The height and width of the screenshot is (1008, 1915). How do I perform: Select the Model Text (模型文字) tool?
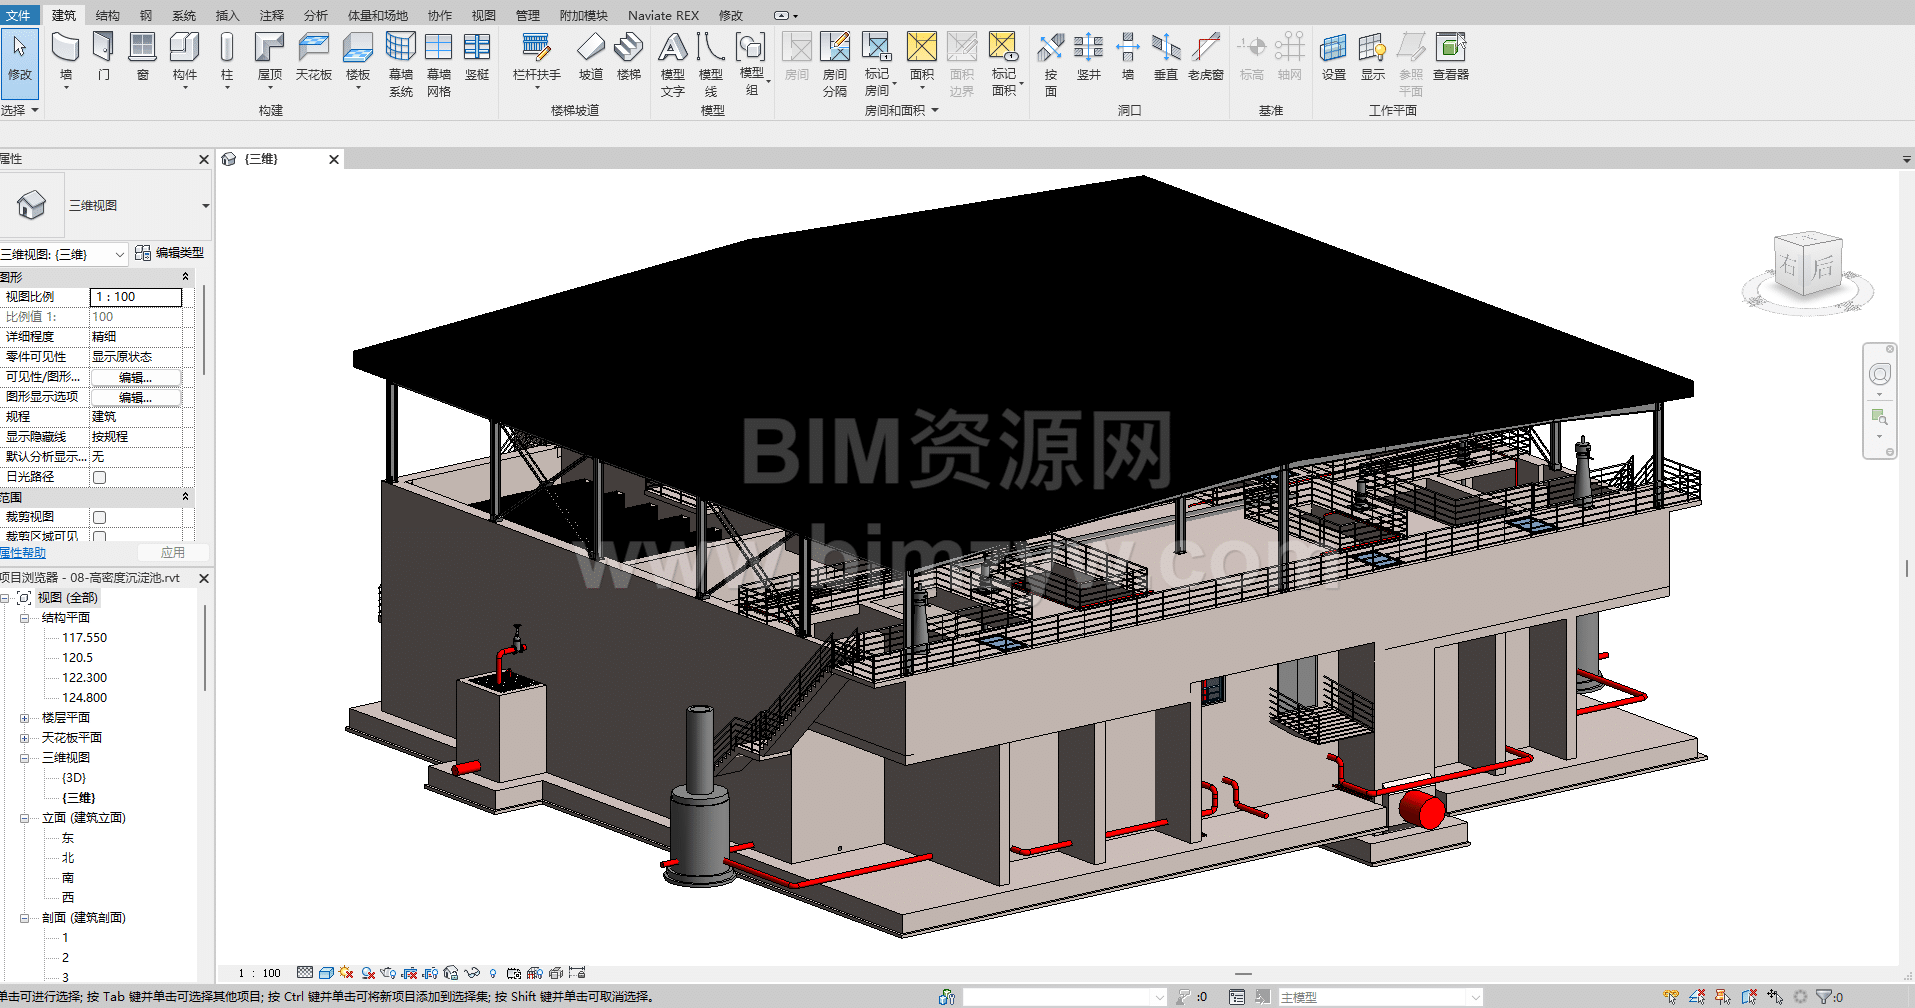coord(673,63)
